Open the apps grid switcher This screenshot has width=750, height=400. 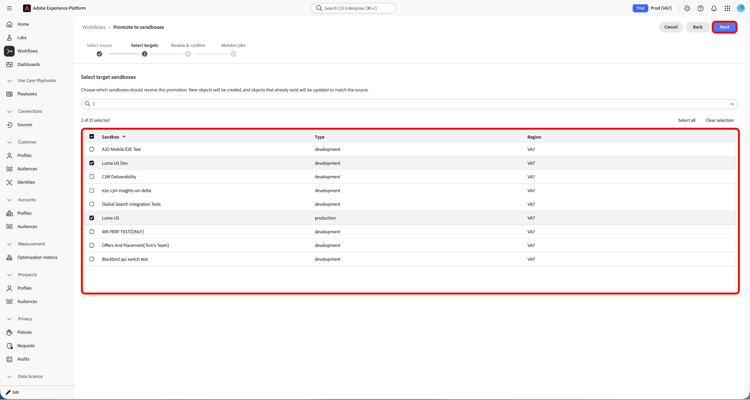point(728,8)
